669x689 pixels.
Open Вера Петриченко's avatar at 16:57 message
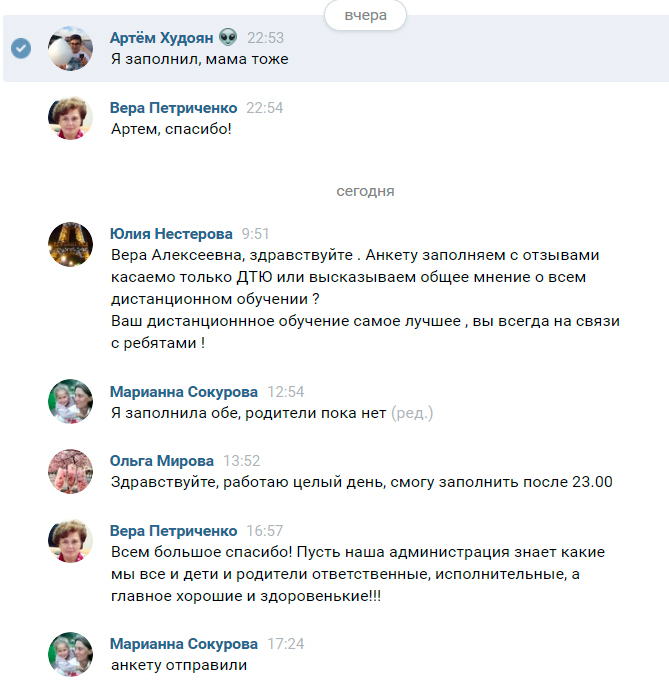(x=70, y=541)
